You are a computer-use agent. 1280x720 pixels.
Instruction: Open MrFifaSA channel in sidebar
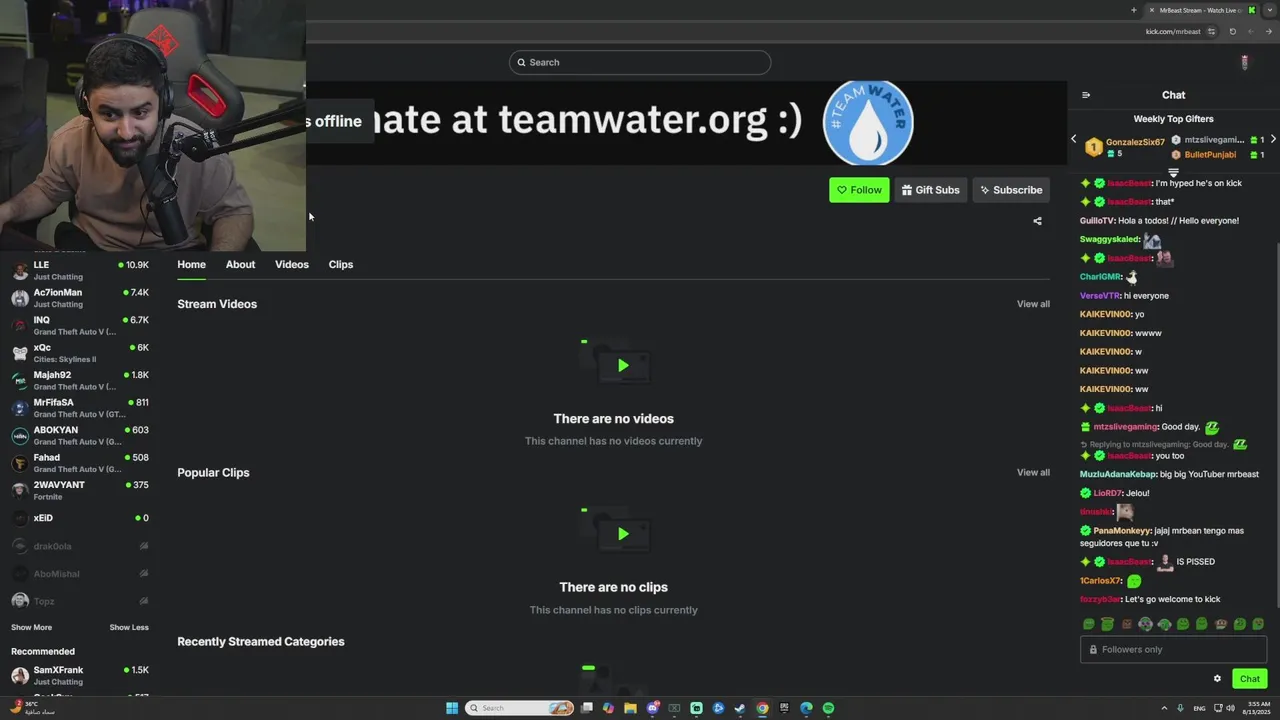80,408
